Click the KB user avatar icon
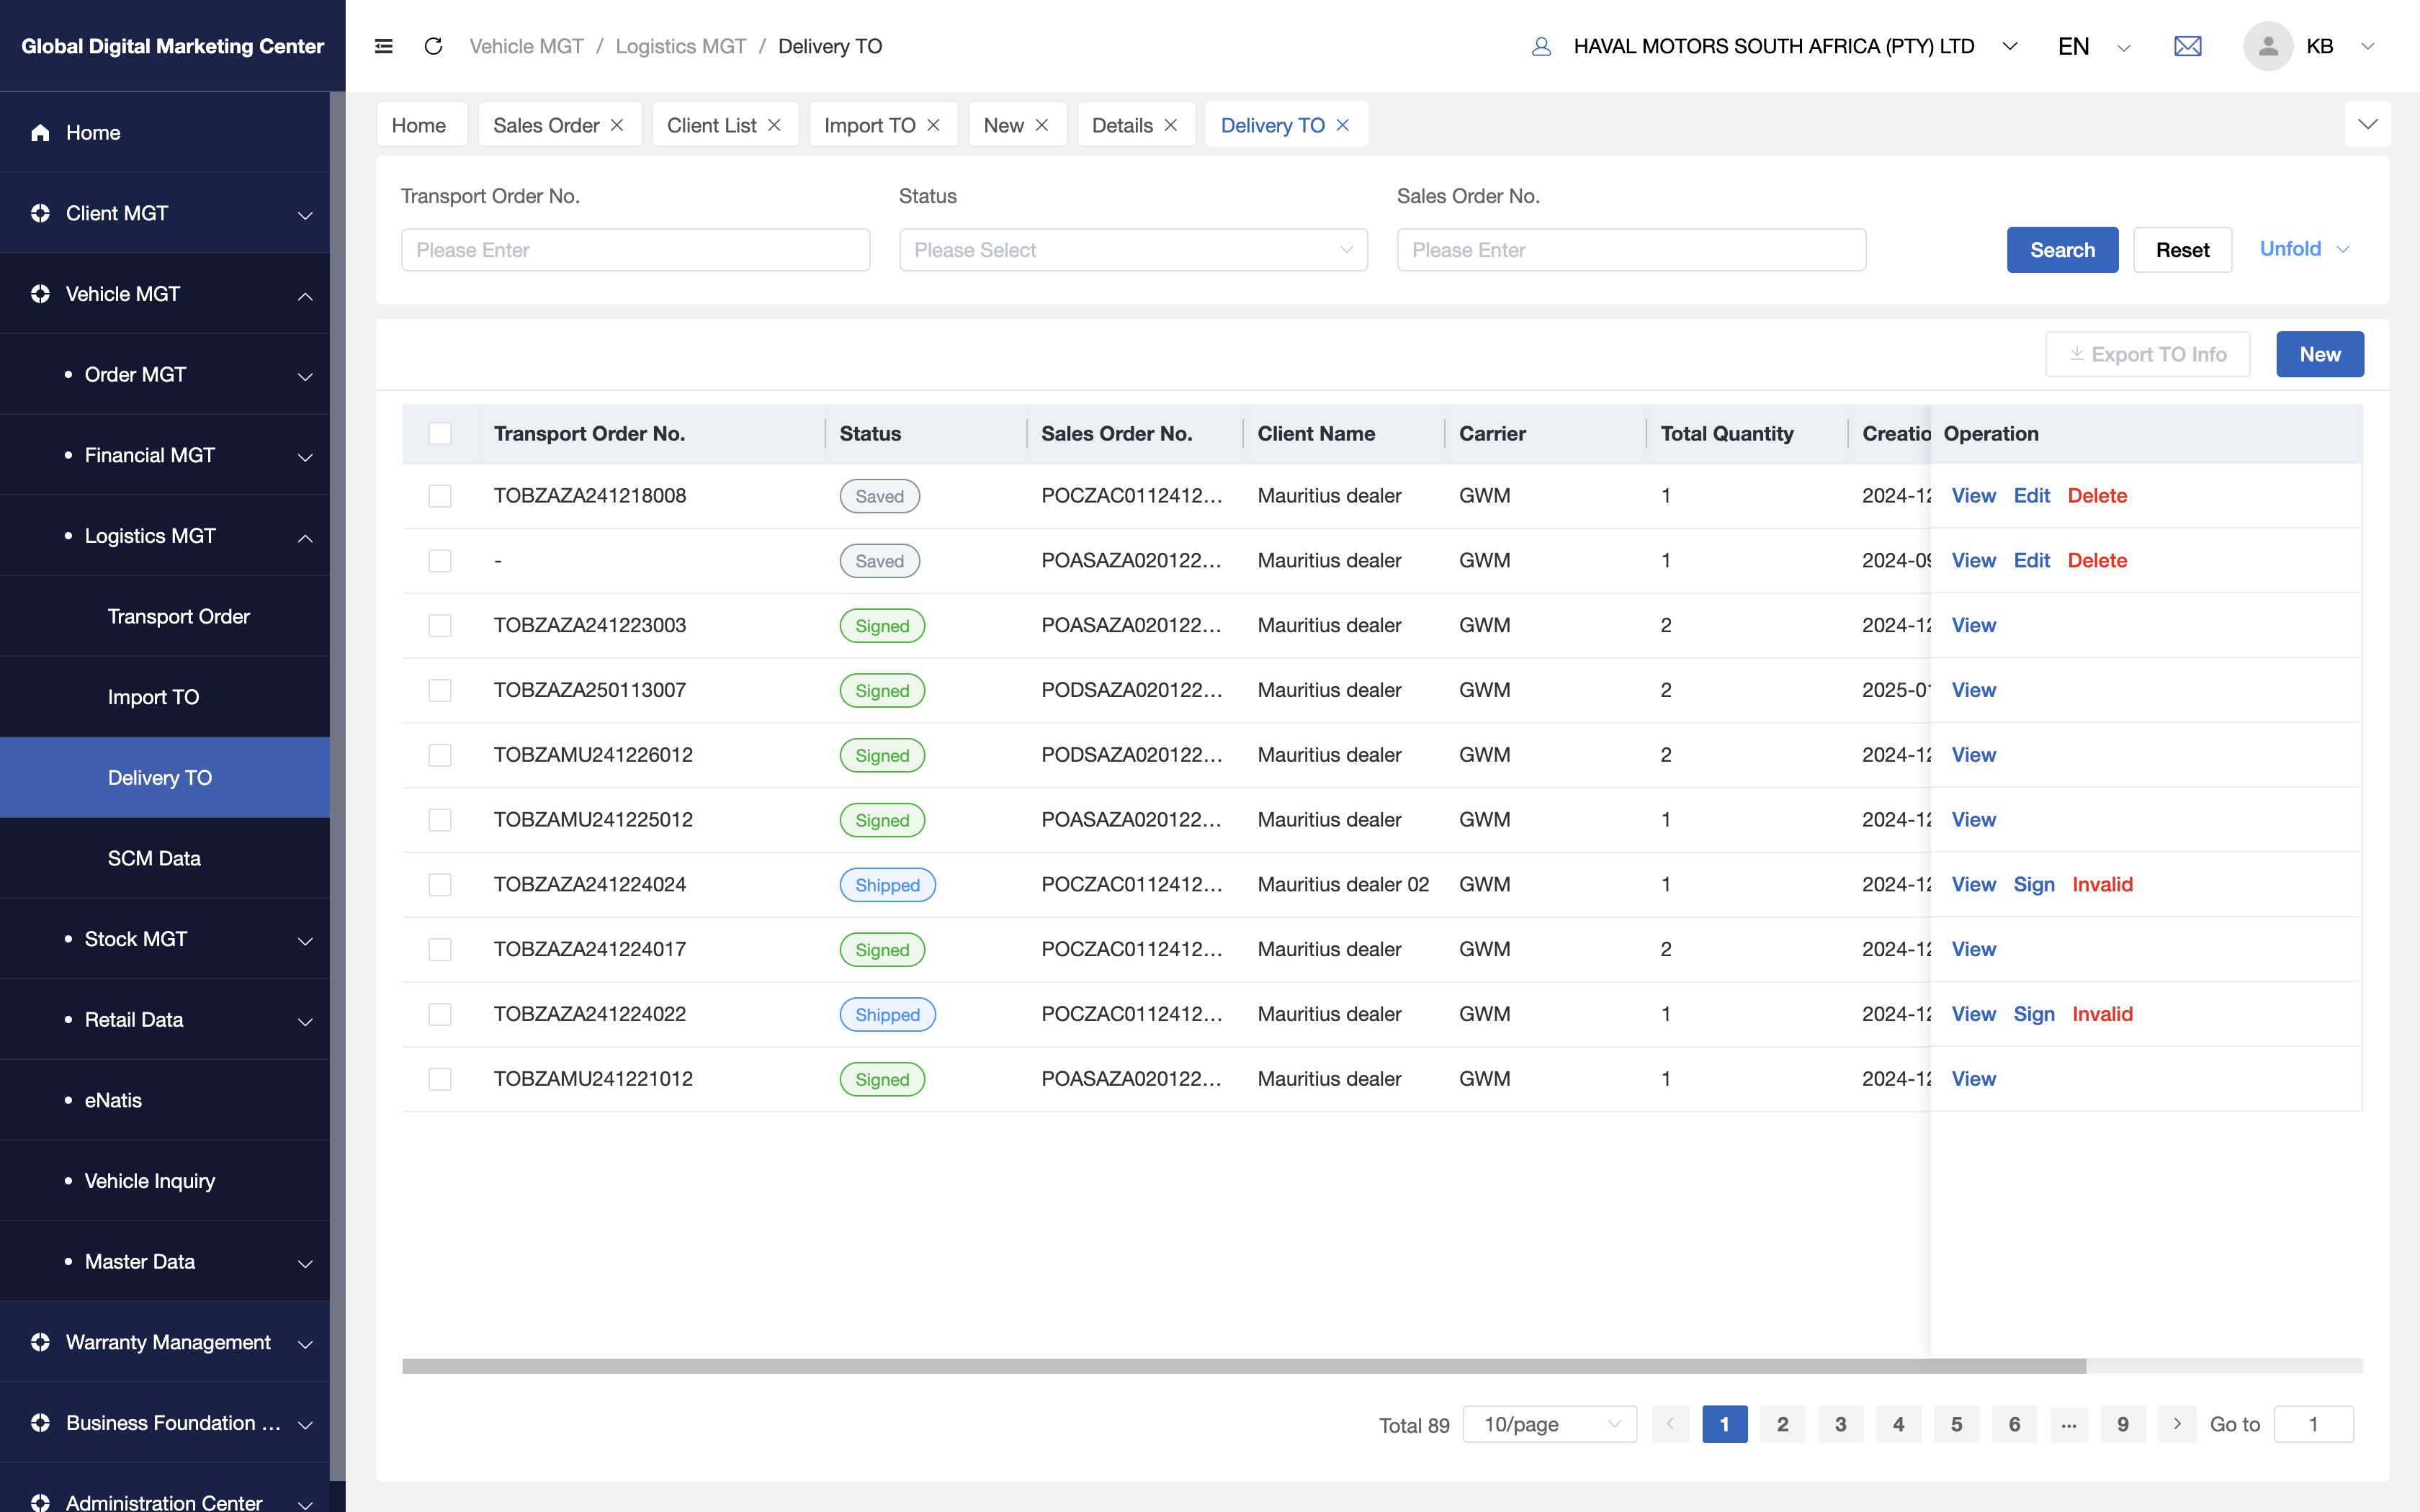 pos(2267,46)
